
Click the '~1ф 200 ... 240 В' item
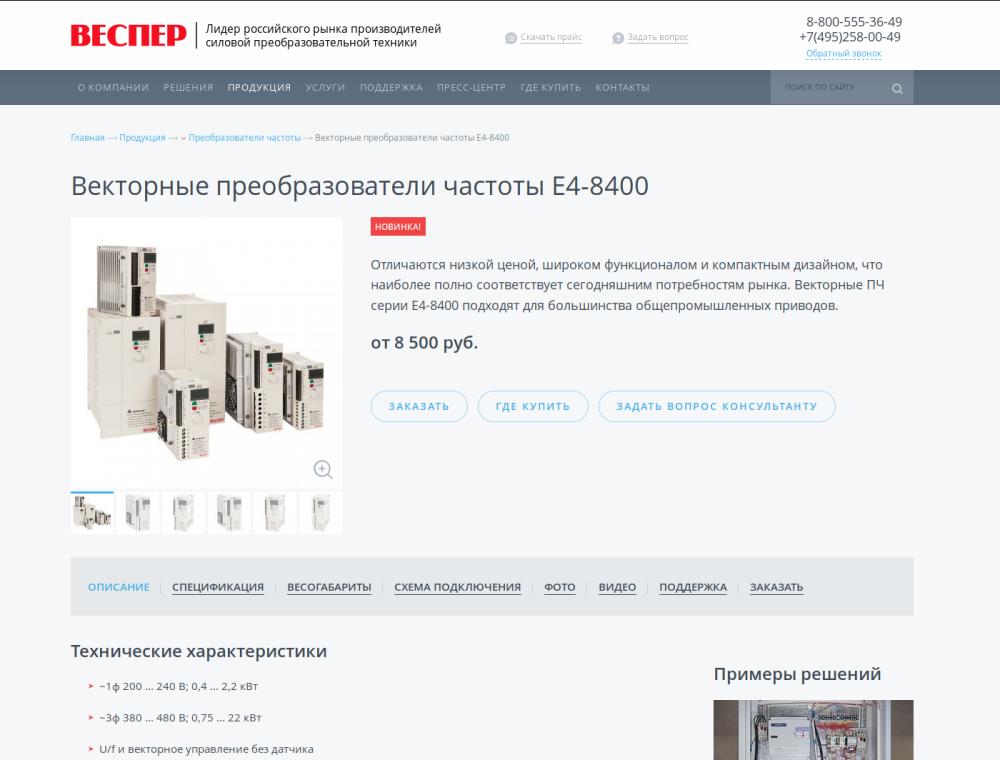[179, 687]
